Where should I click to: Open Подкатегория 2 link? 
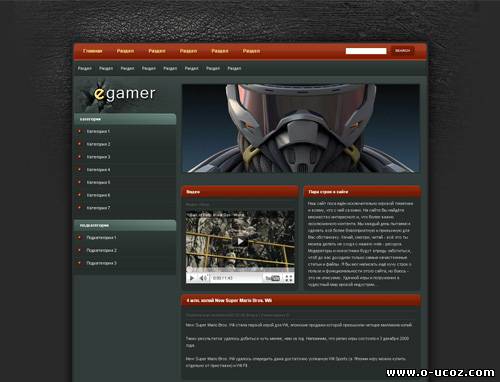click(101, 250)
